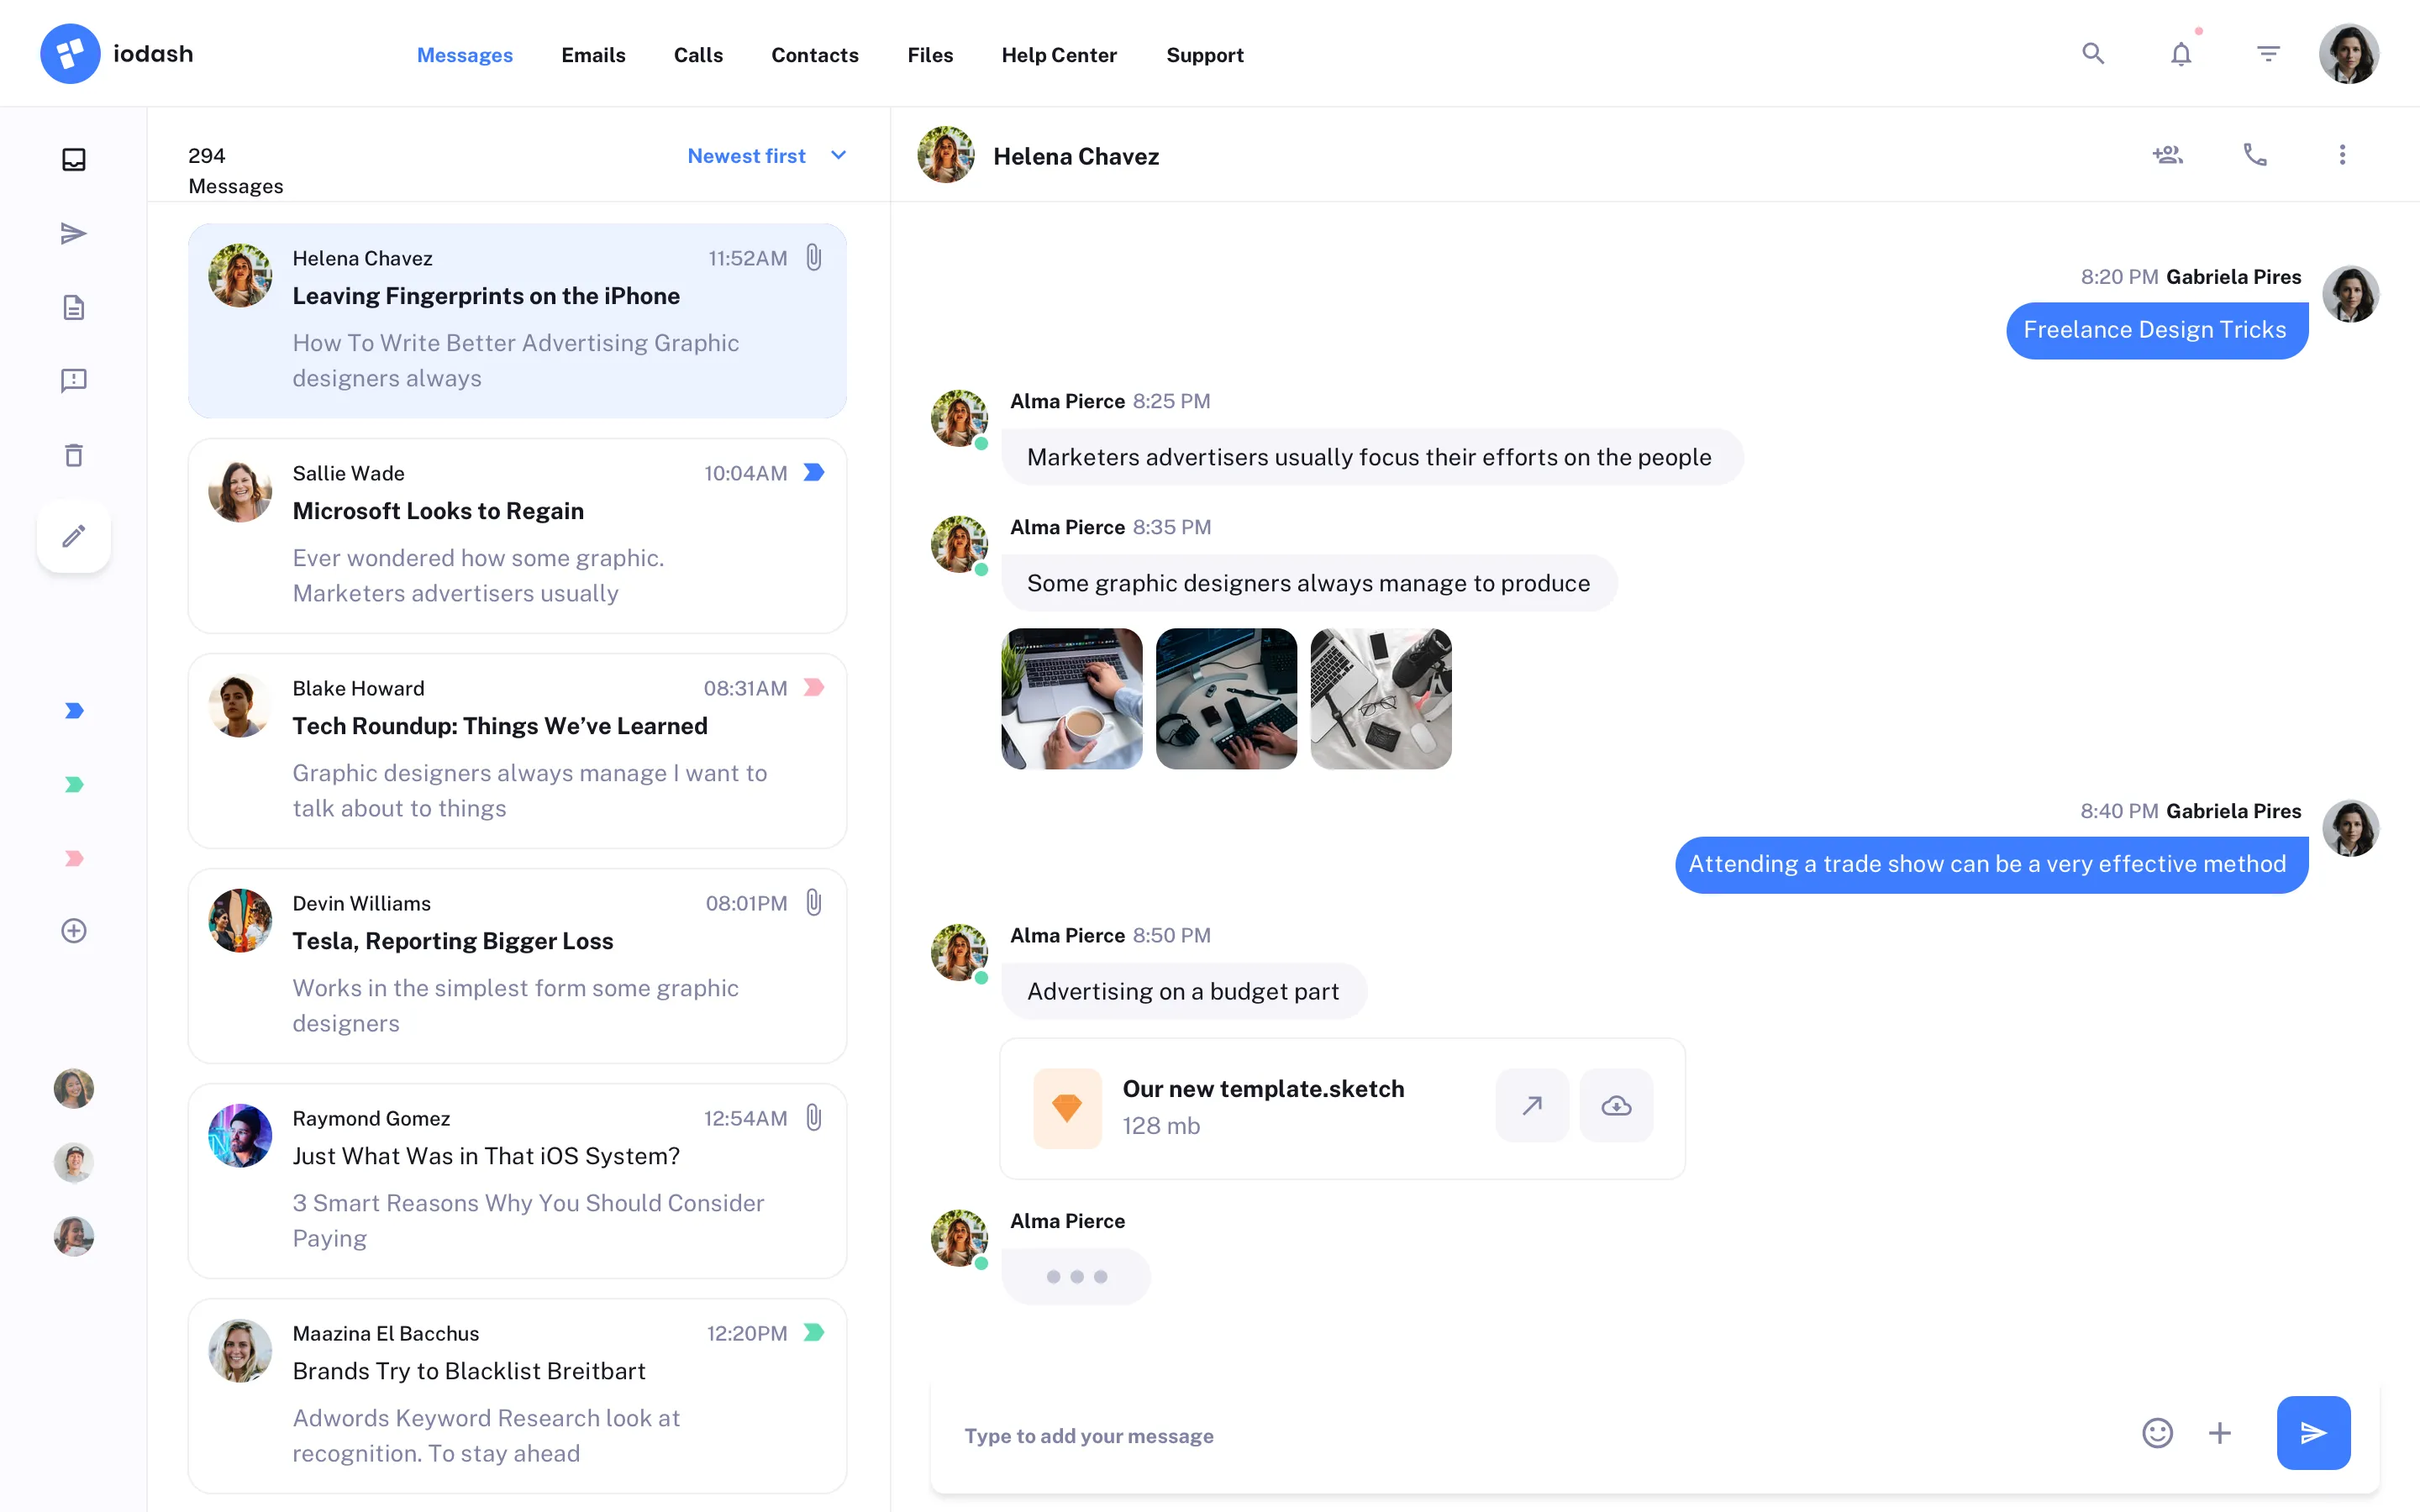This screenshot has width=2420, height=1512.
Task: Open the Drafts document icon in sidebar
Action: [73, 307]
